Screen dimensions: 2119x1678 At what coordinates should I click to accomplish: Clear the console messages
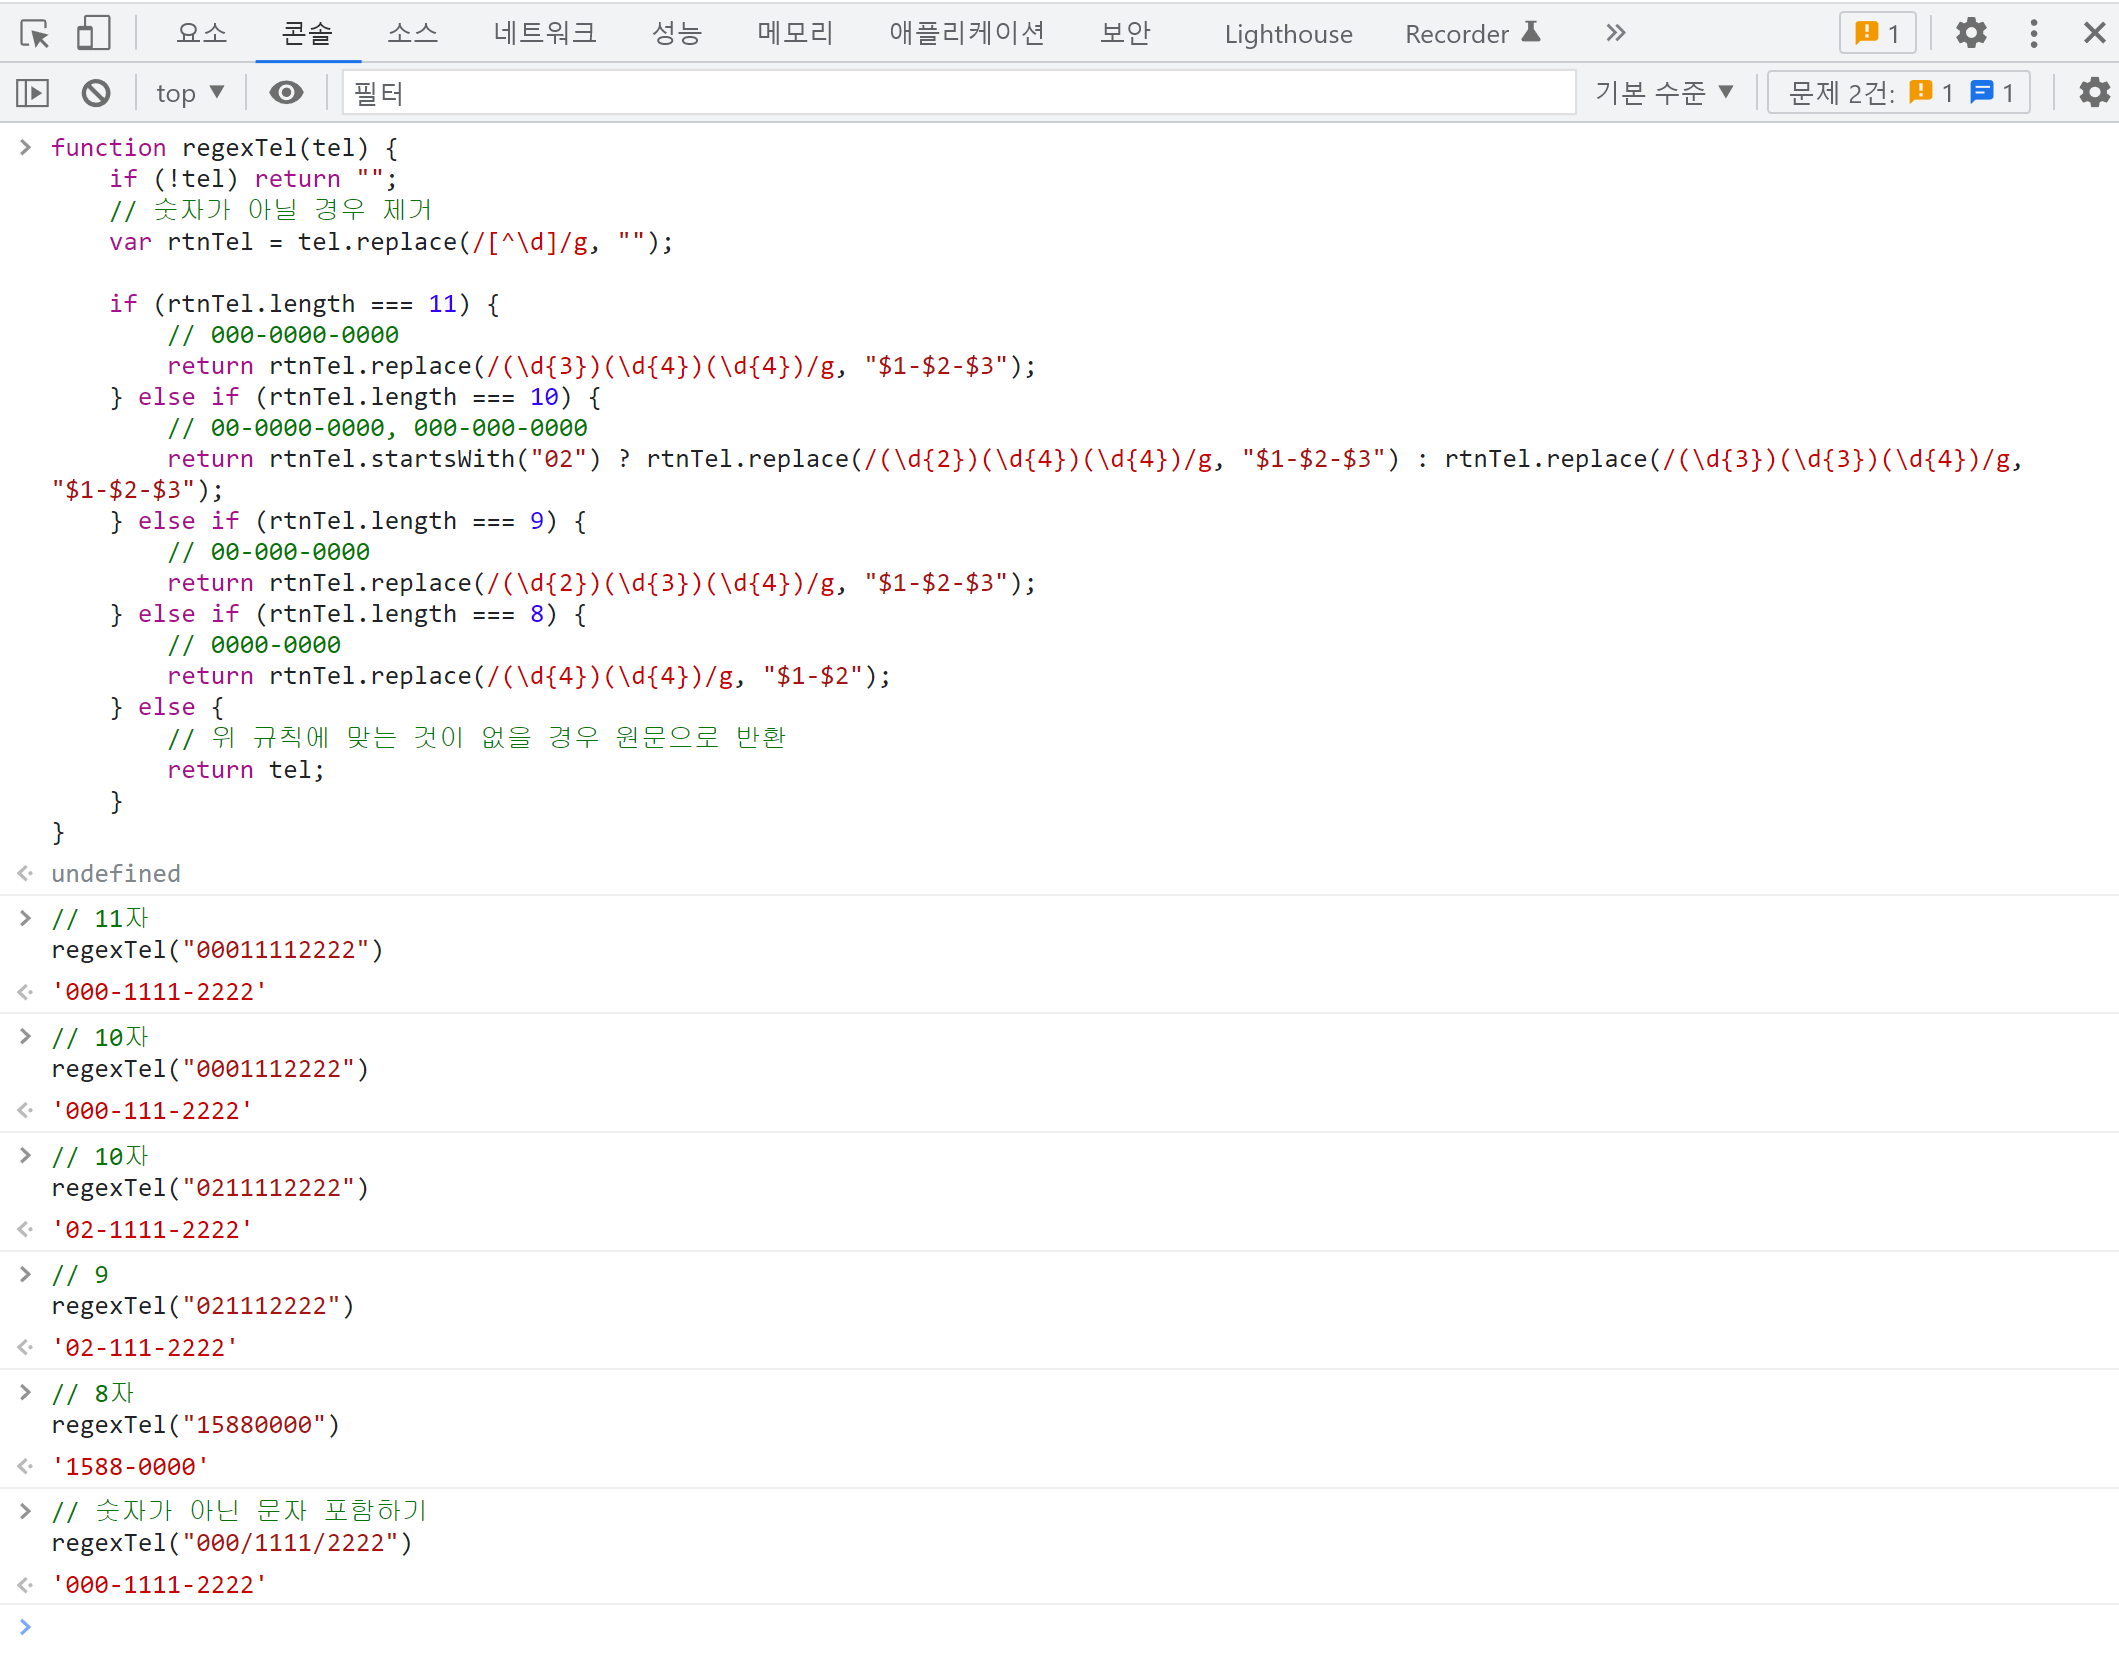tap(95, 92)
